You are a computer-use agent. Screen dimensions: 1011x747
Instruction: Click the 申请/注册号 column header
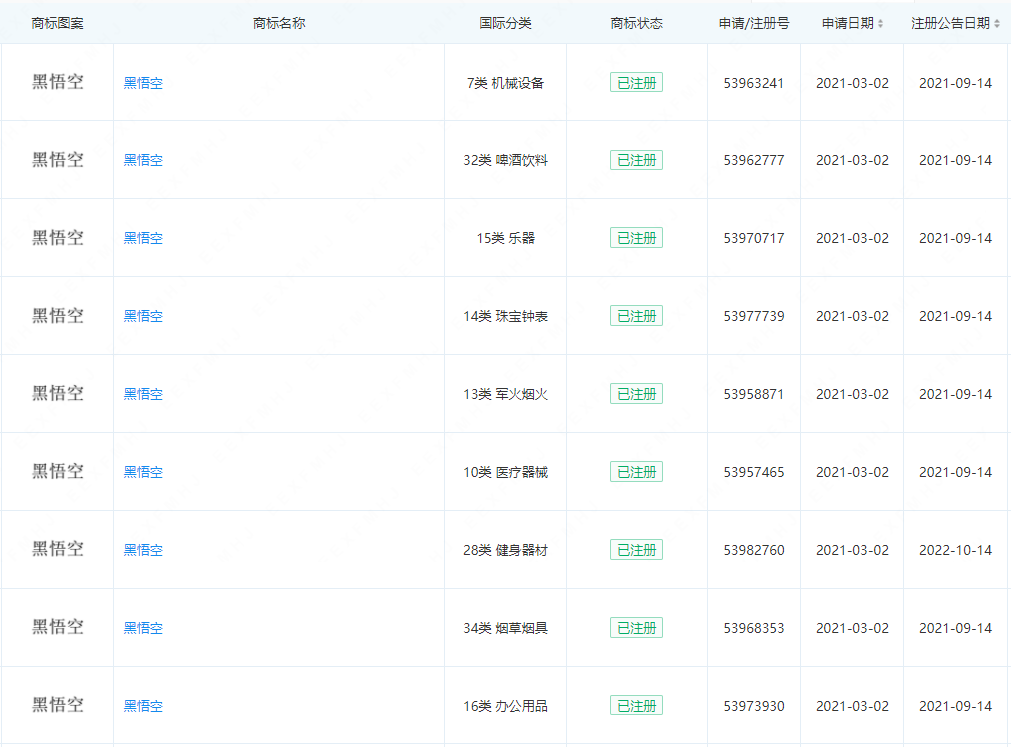pos(754,24)
